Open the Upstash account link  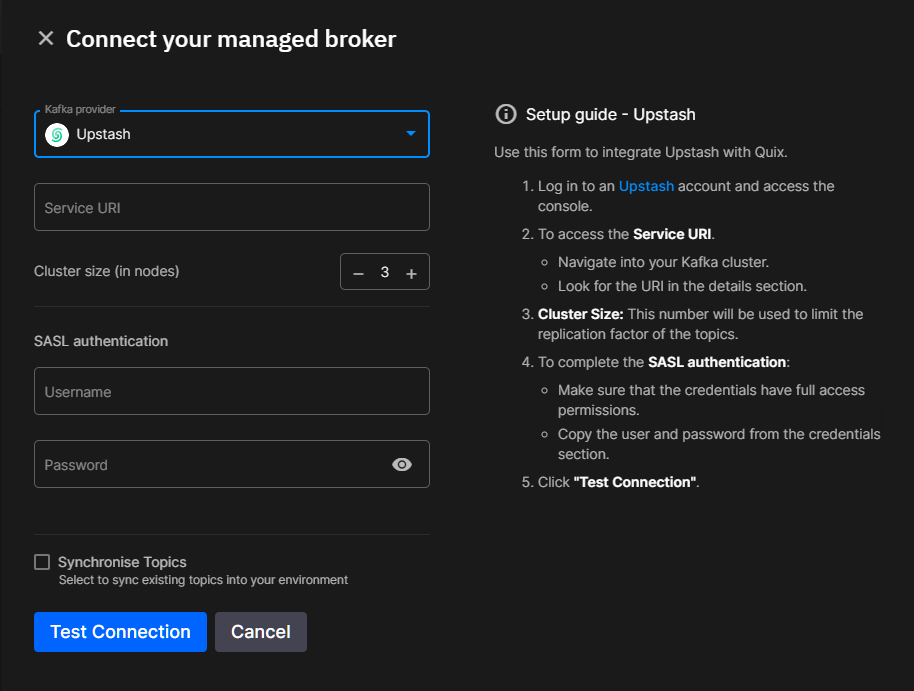pyautogui.click(x=647, y=186)
